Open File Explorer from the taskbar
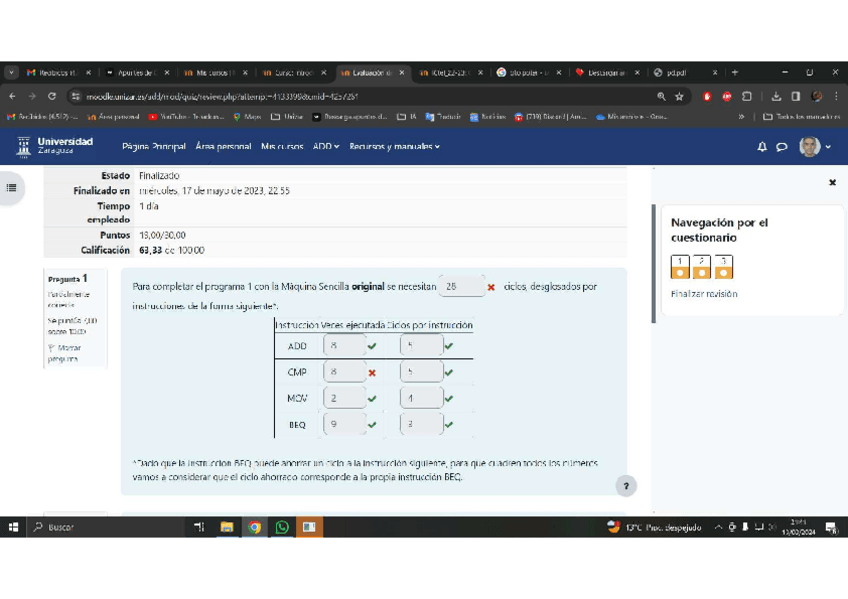Viewport: 848px width, 599px height. (x=227, y=527)
